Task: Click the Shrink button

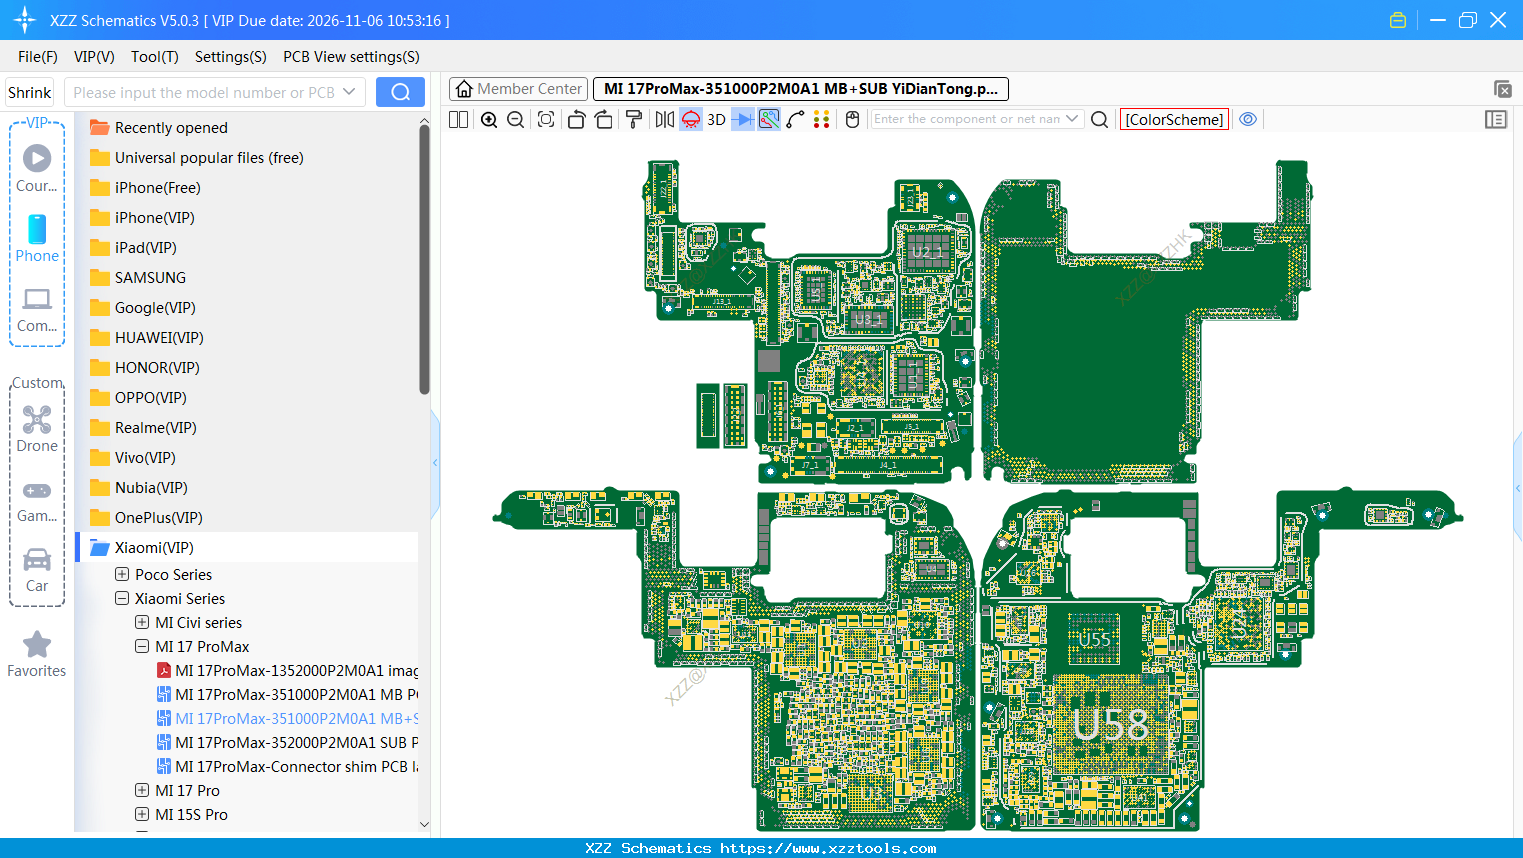Action: pos(30,92)
